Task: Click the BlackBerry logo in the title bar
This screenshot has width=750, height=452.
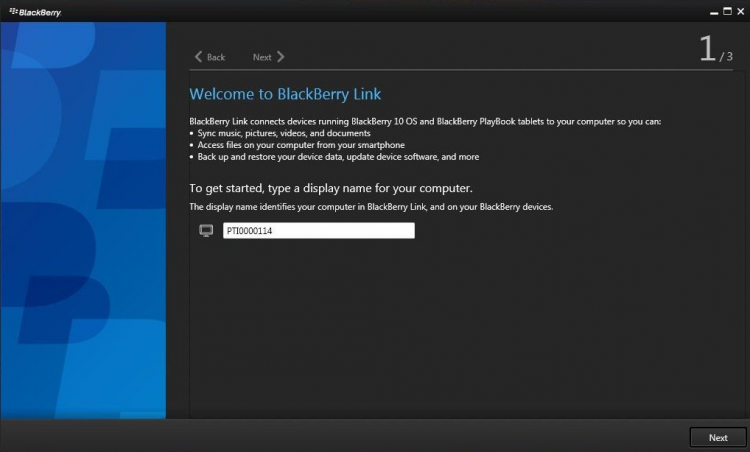Action: (35, 12)
